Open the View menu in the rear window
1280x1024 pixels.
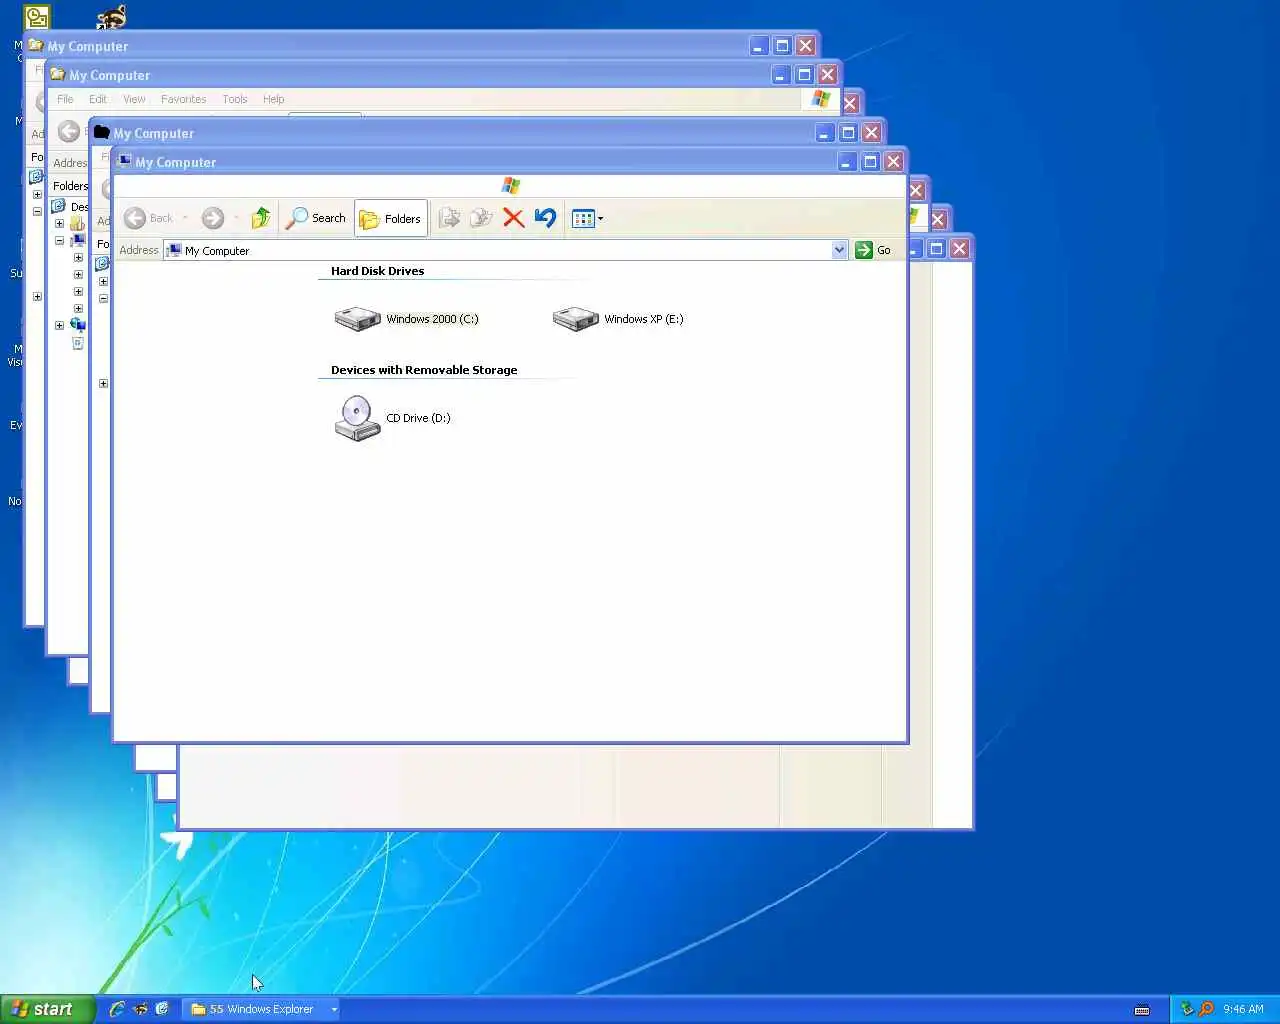(x=134, y=99)
